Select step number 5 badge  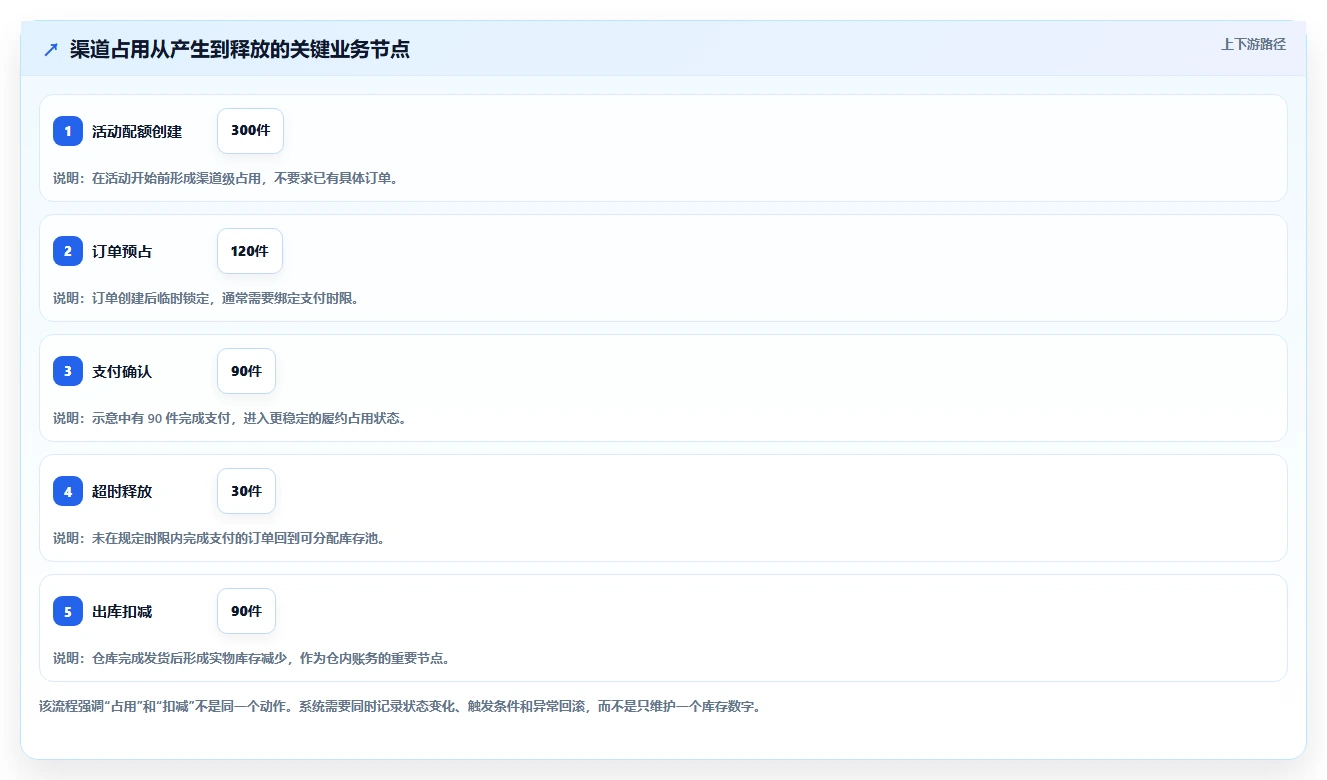click(68, 611)
